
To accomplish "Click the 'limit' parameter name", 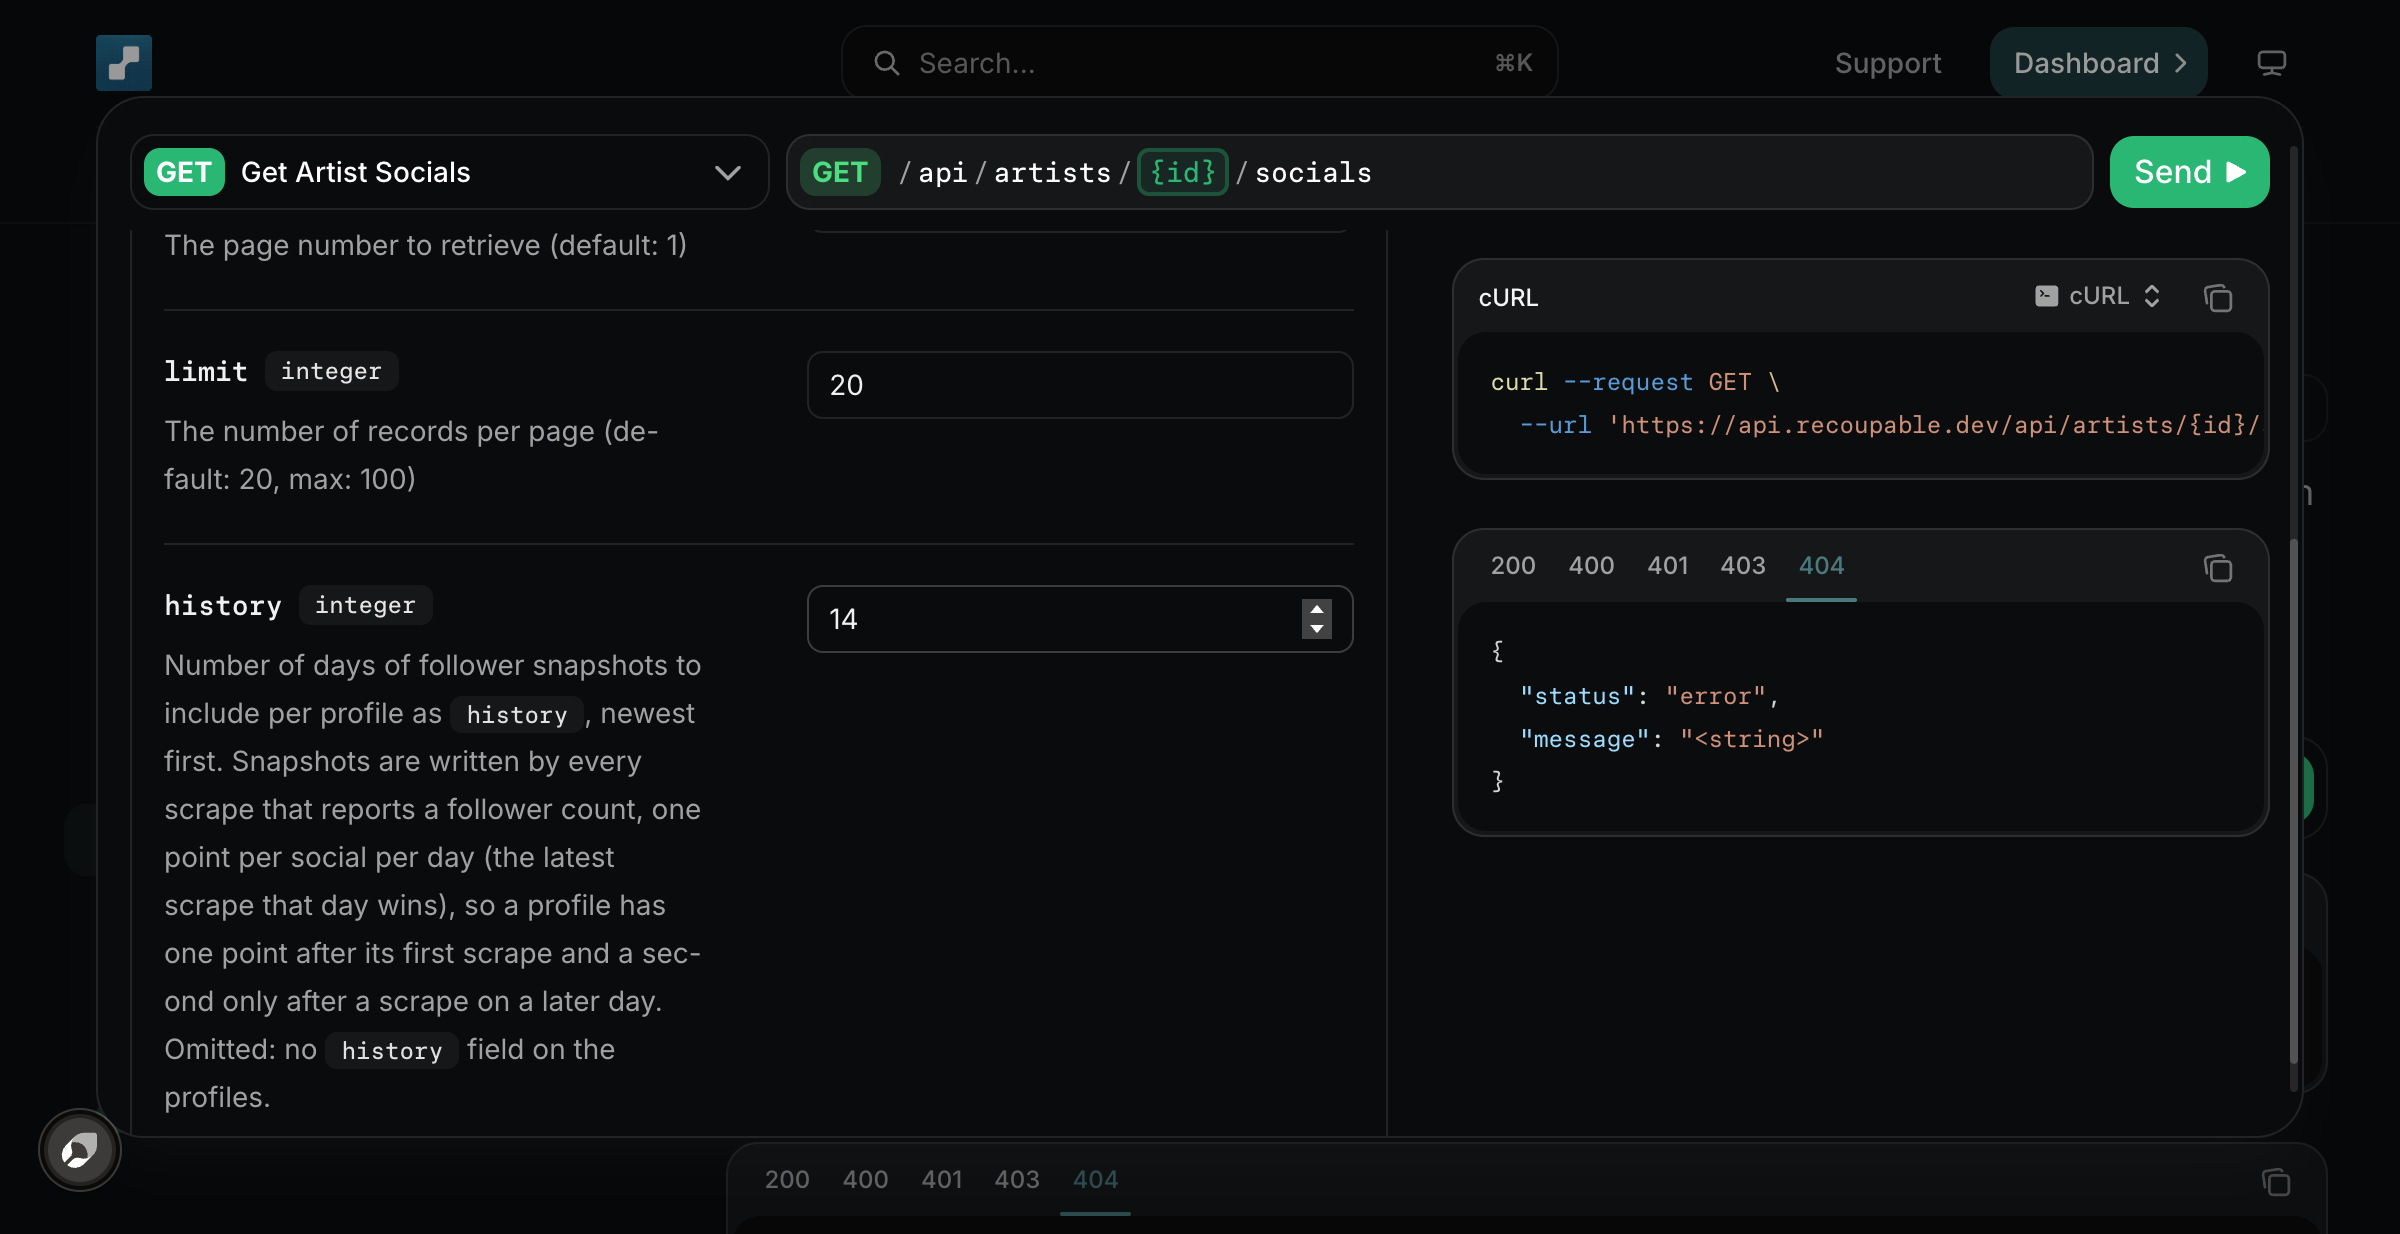I will coord(205,371).
